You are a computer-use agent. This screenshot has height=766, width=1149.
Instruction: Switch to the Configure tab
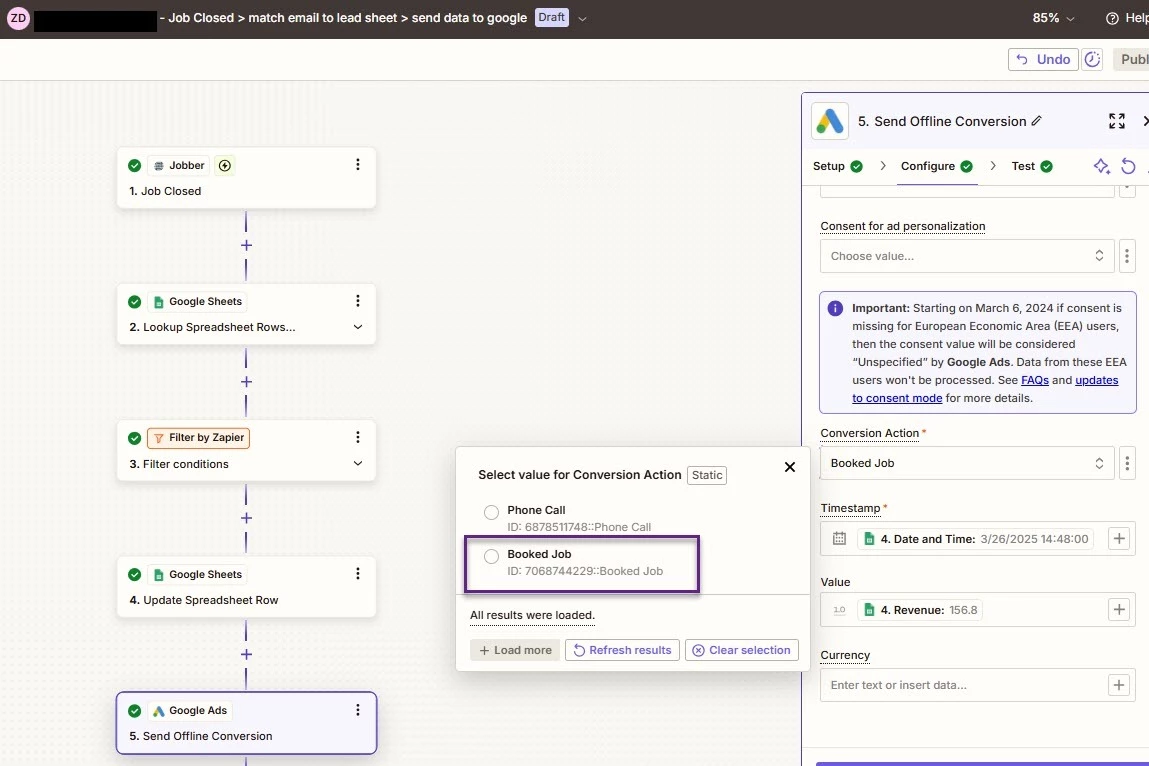tap(936, 166)
